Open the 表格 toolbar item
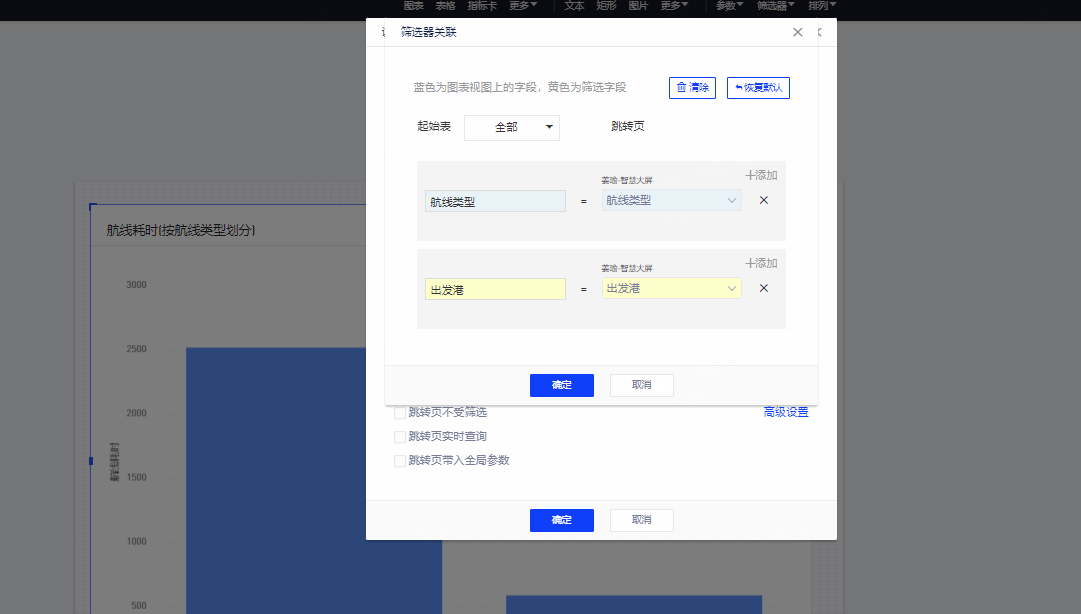This screenshot has width=1081, height=614. click(x=445, y=6)
